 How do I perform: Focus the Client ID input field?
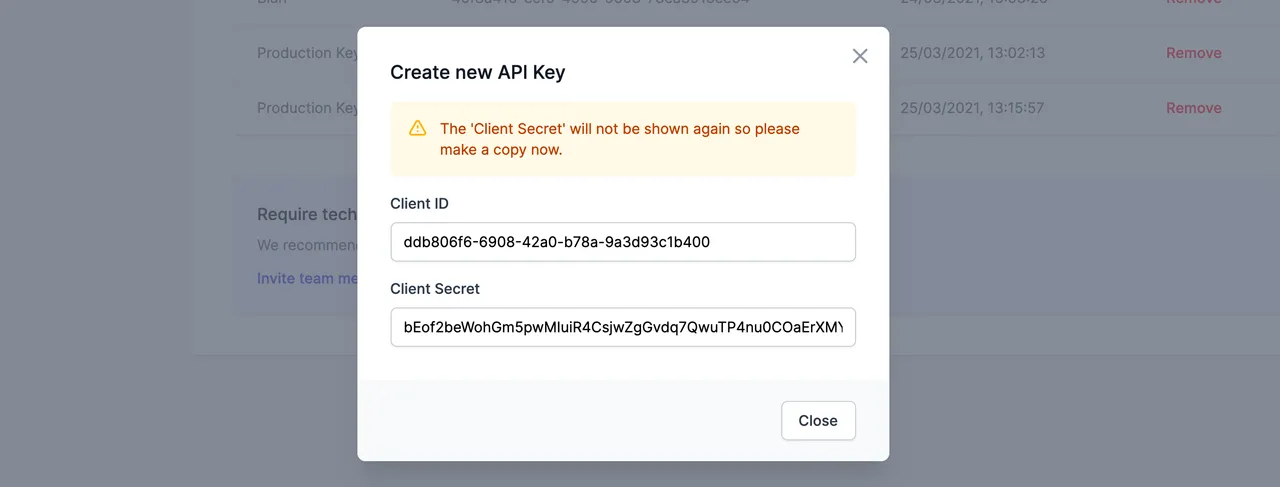(x=622, y=242)
